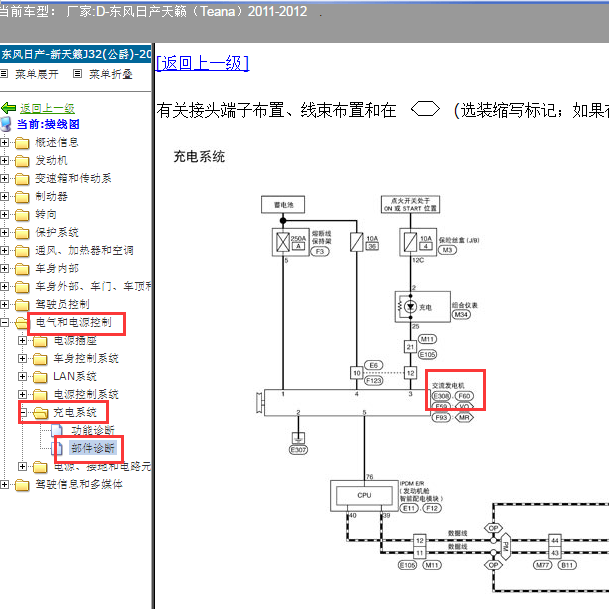Expand the 保护系统 tree node

pyautogui.click(x=4, y=232)
